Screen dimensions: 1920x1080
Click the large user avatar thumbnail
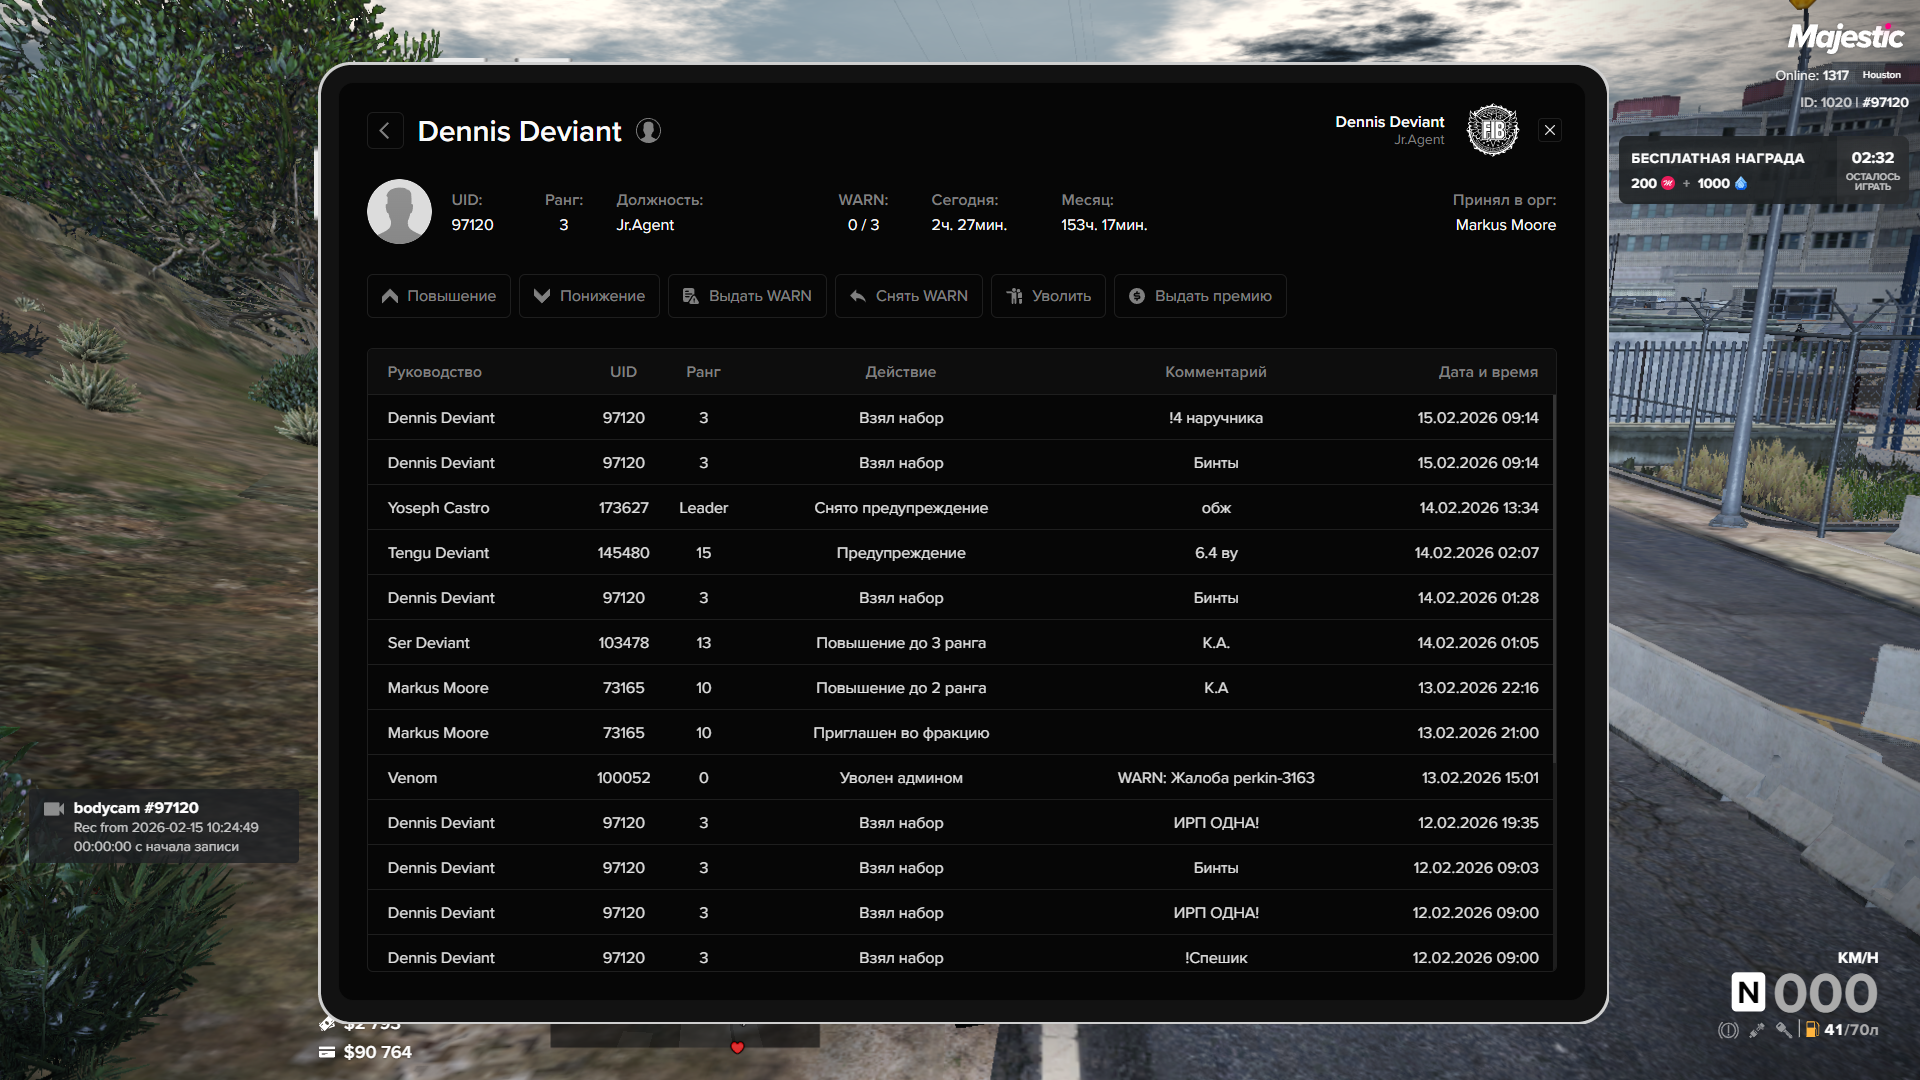[x=399, y=212]
